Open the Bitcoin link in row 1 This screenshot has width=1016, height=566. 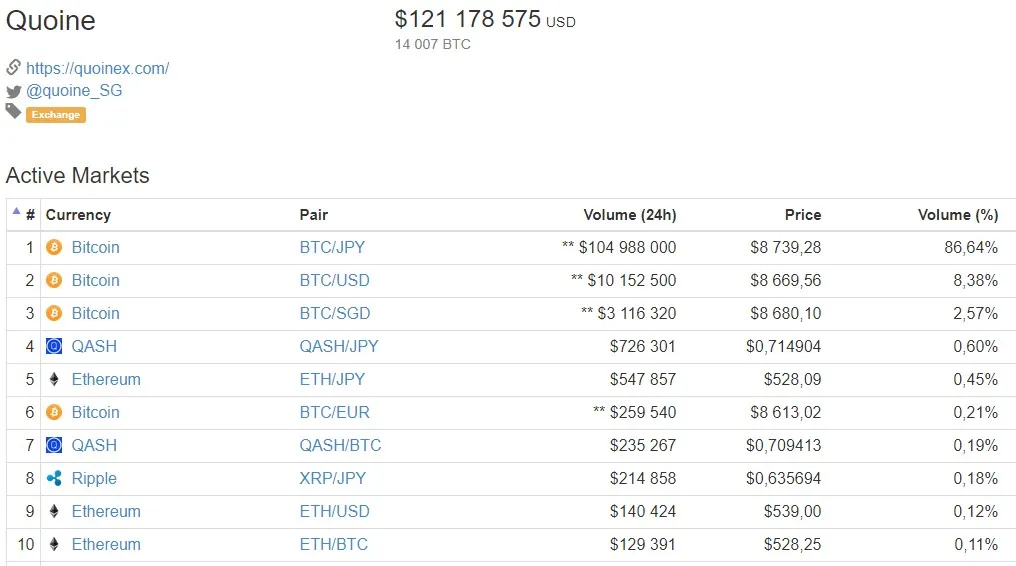pyautogui.click(x=95, y=247)
